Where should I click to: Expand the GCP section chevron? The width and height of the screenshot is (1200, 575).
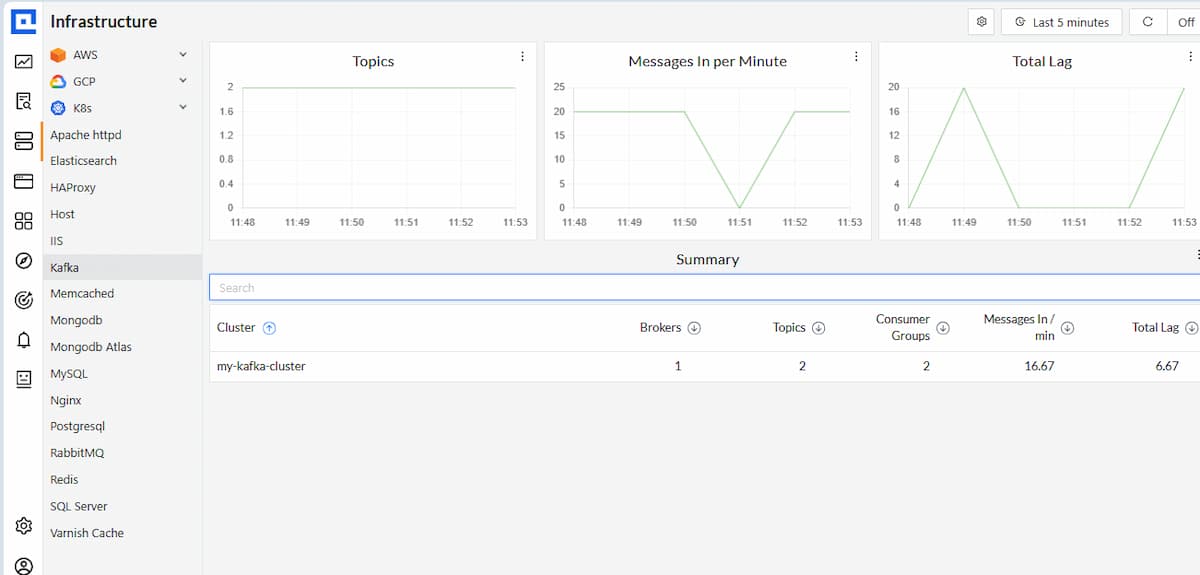click(183, 81)
